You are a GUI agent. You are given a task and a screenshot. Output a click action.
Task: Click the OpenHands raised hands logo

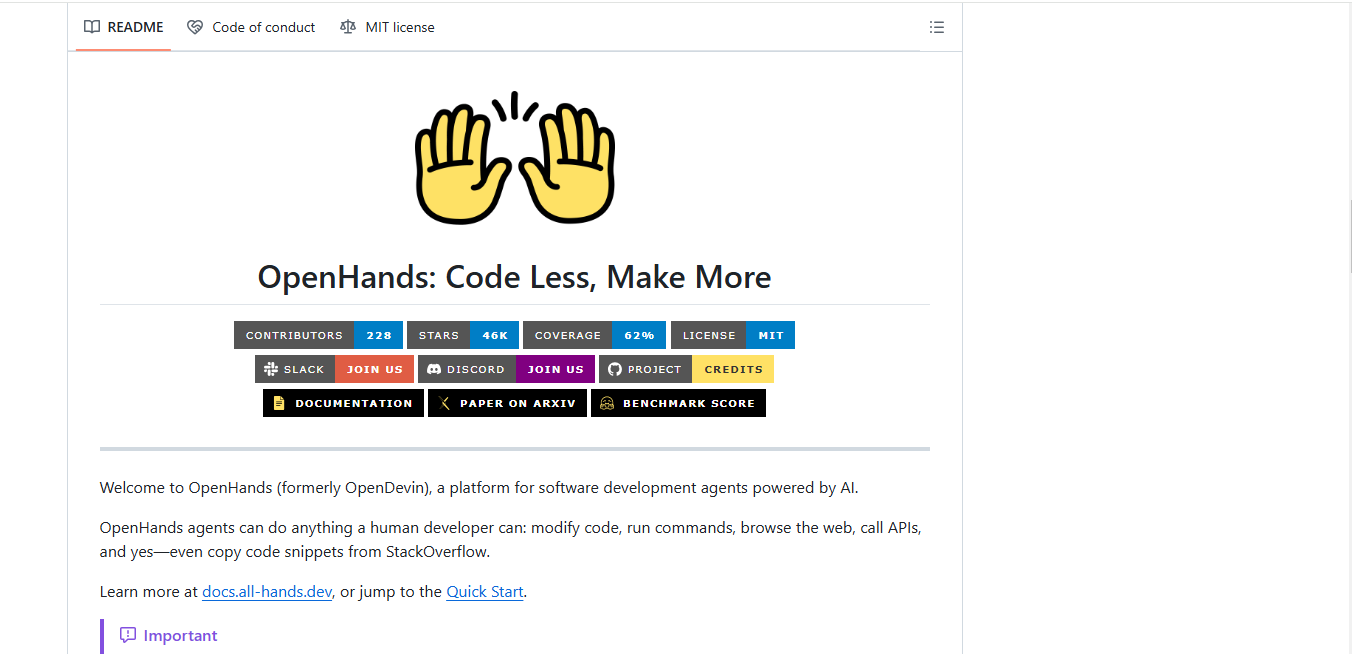(x=515, y=157)
